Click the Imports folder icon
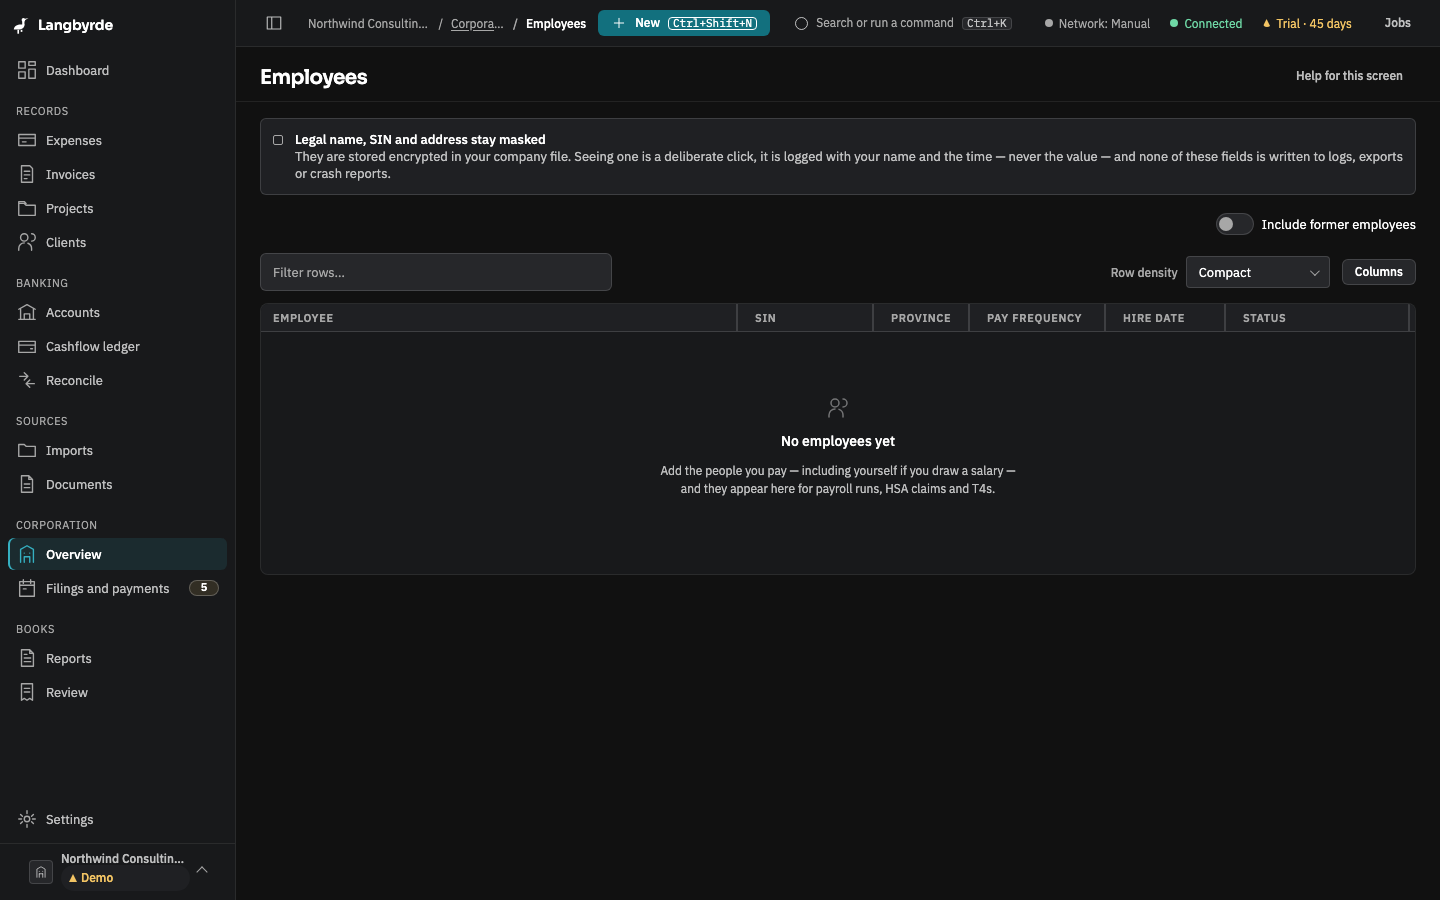The width and height of the screenshot is (1440, 900). coord(27,450)
